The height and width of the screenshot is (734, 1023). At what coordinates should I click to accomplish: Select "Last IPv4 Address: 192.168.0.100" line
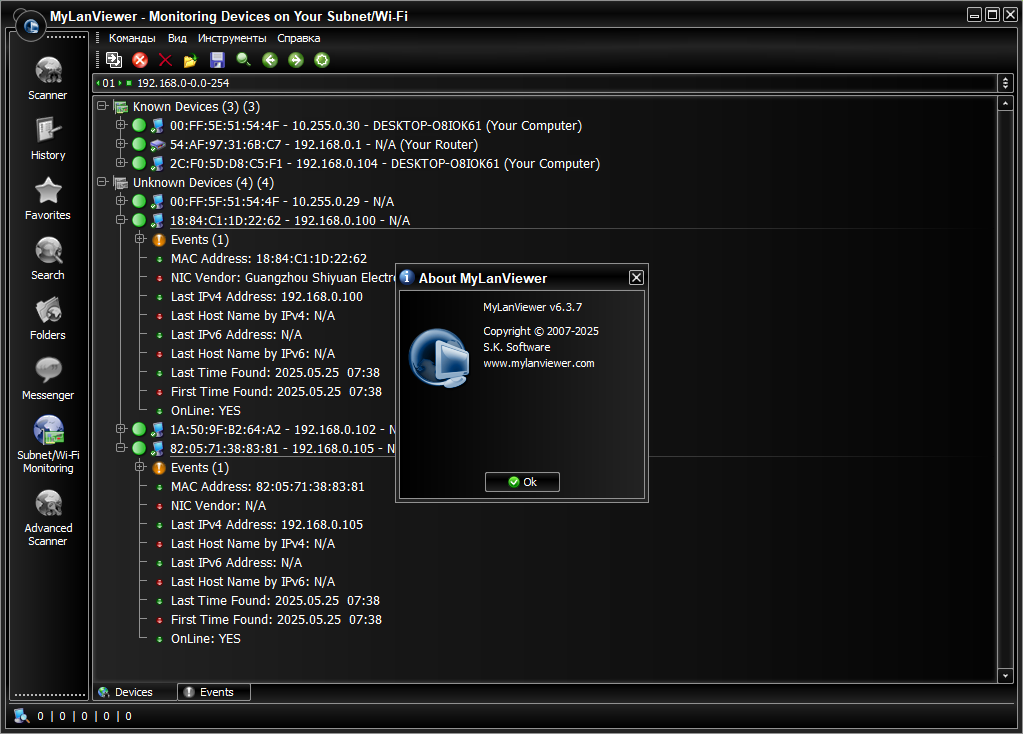(x=267, y=297)
